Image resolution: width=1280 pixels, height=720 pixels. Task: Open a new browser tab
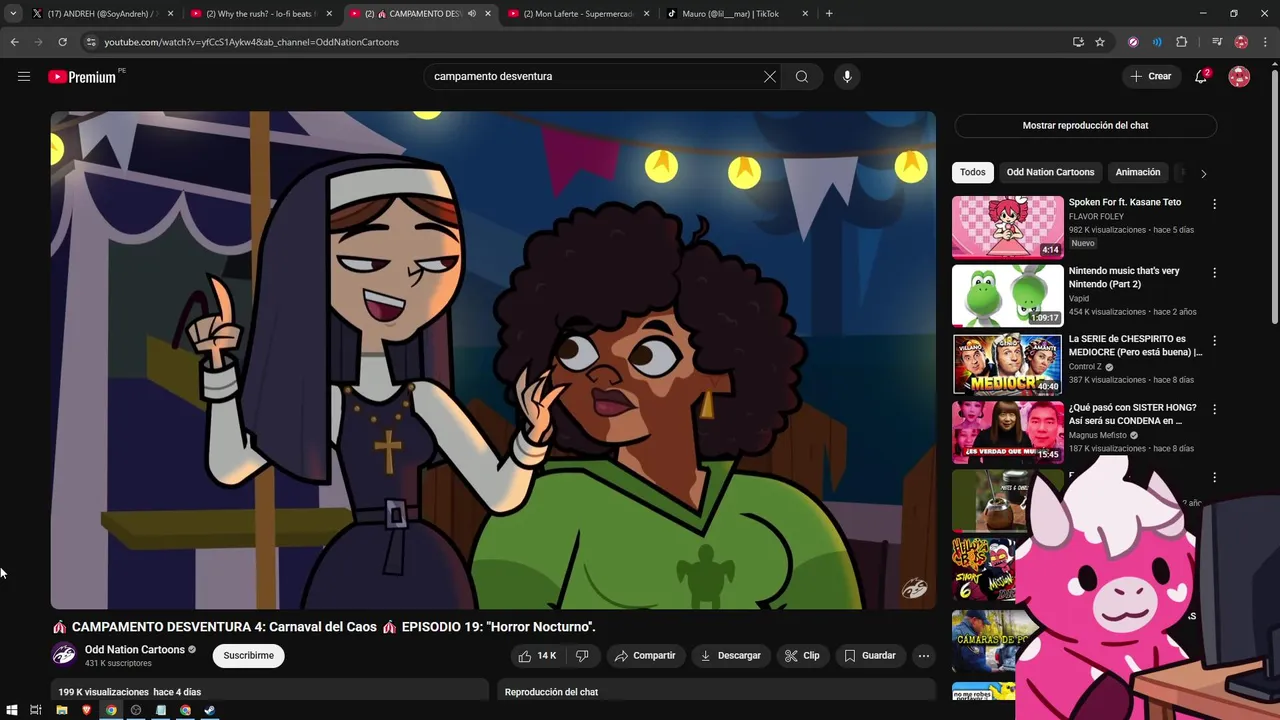[829, 14]
